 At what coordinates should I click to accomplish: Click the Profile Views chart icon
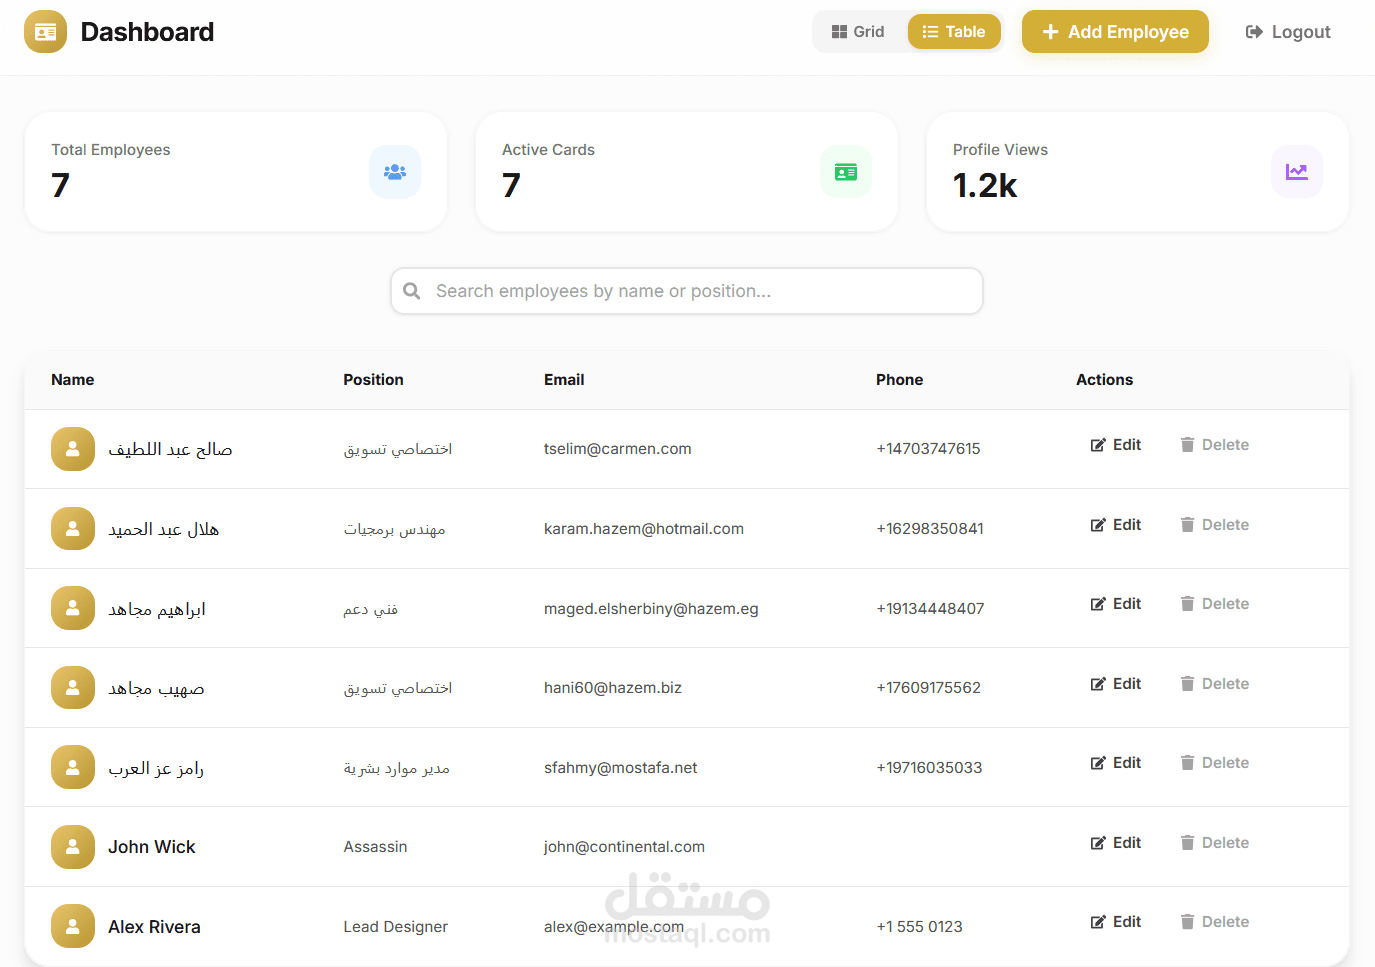[x=1297, y=172]
